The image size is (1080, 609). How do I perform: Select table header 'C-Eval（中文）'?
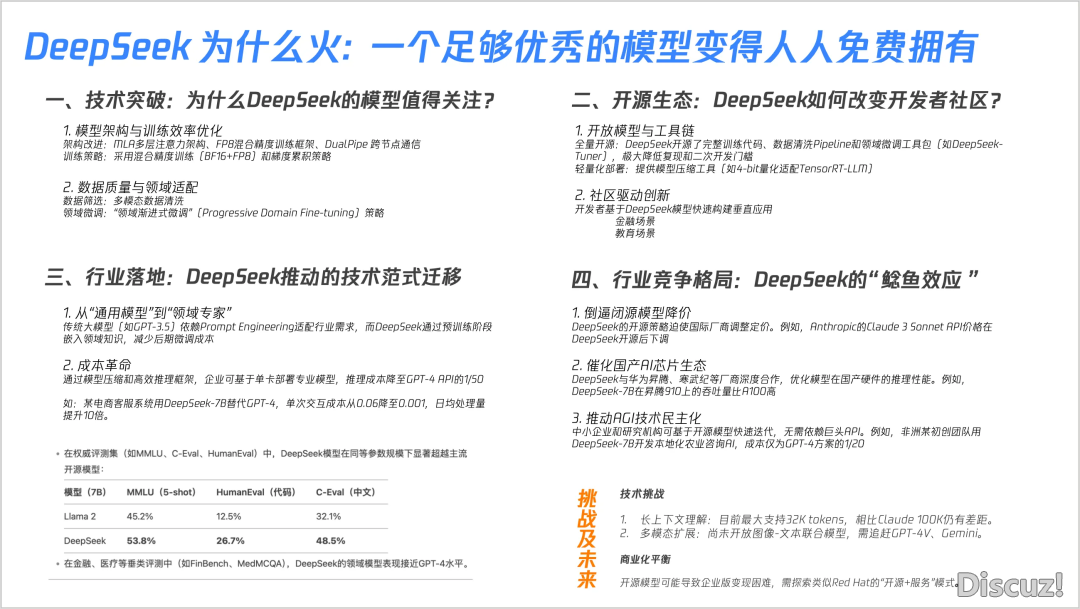345,492
